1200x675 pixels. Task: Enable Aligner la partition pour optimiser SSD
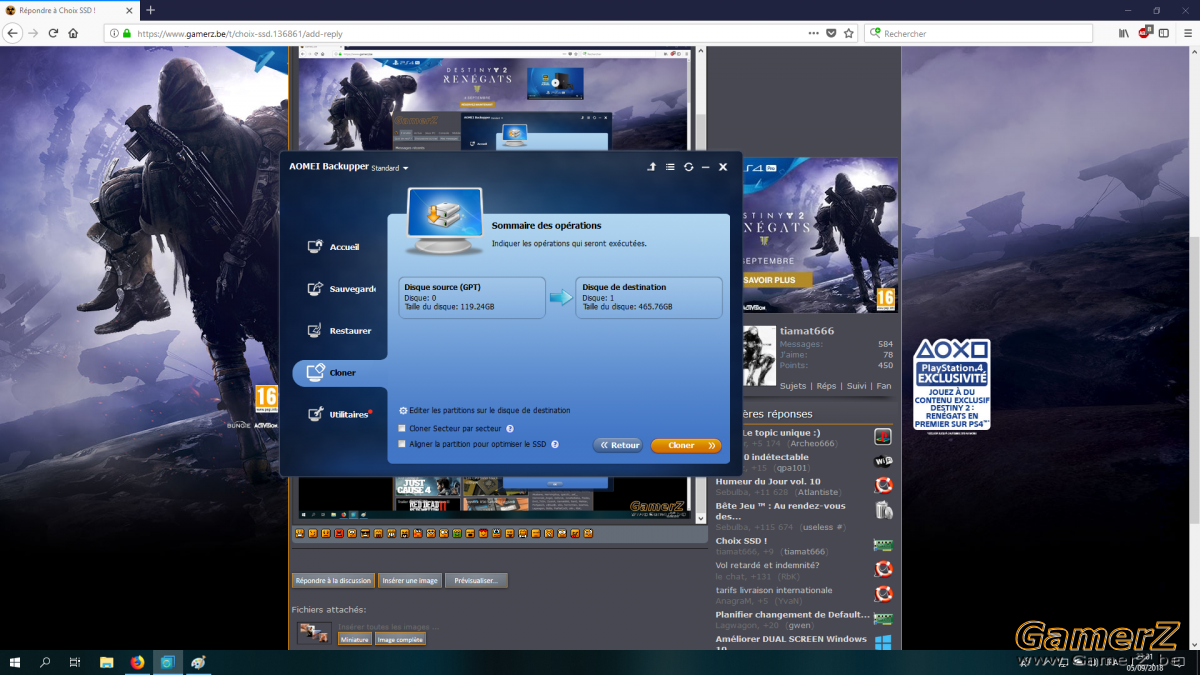(x=402, y=444)
